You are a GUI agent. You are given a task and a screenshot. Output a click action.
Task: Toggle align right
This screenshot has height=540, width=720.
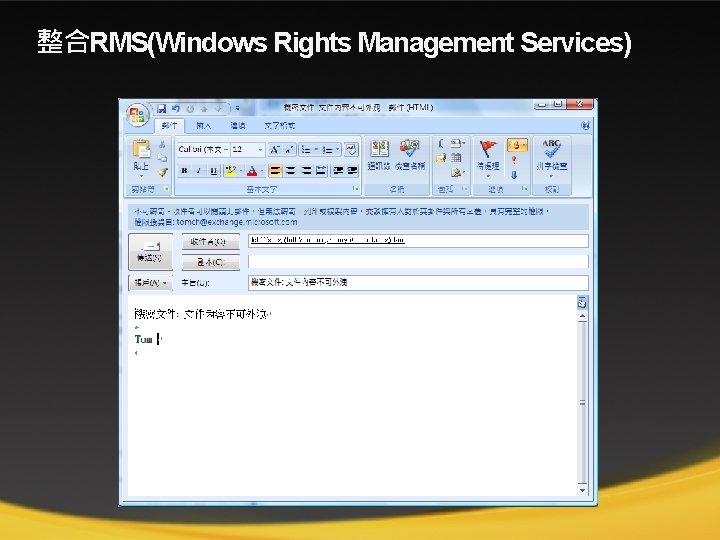pos(306,171)
